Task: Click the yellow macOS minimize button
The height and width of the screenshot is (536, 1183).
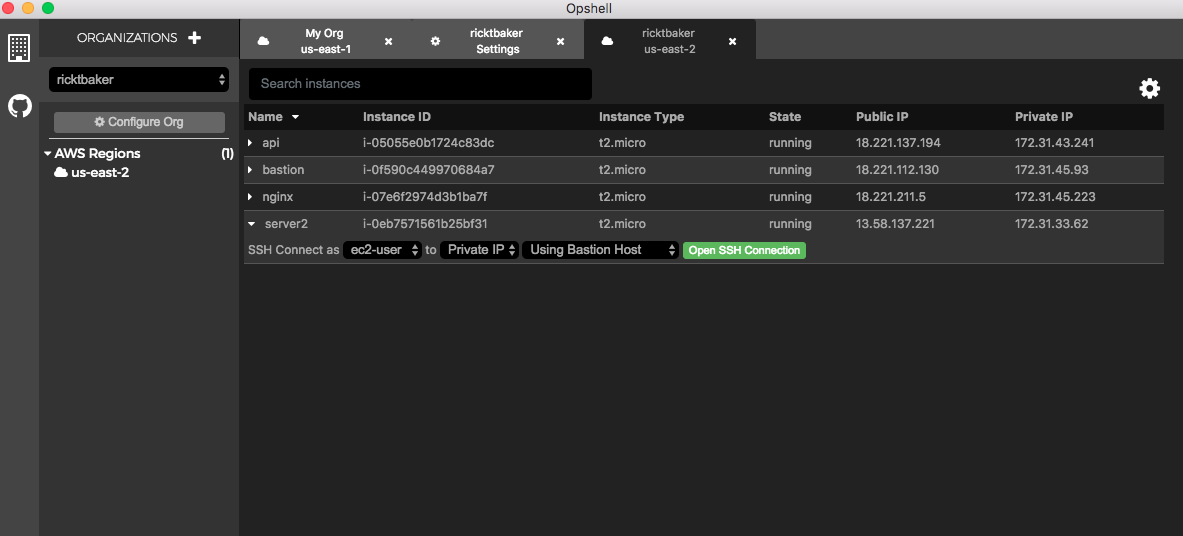Action: pos(28,8)
